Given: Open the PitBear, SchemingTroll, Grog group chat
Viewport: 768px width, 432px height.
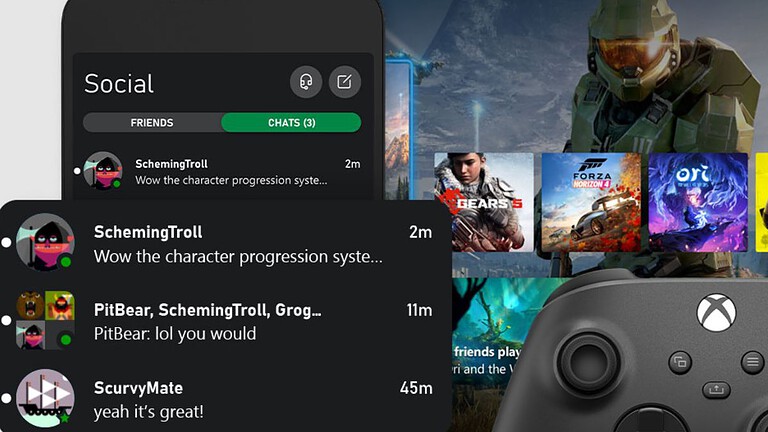Looking at the screenshot, I should (x=225, y=321).
